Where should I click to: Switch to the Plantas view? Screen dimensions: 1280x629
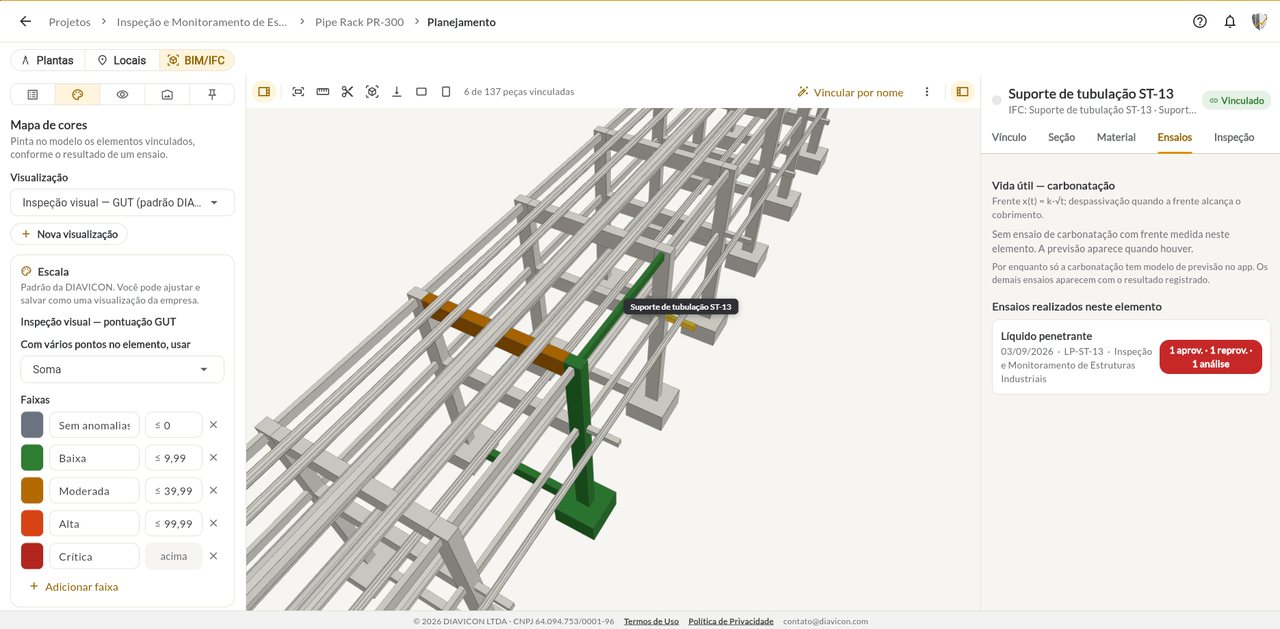(47, 60)
